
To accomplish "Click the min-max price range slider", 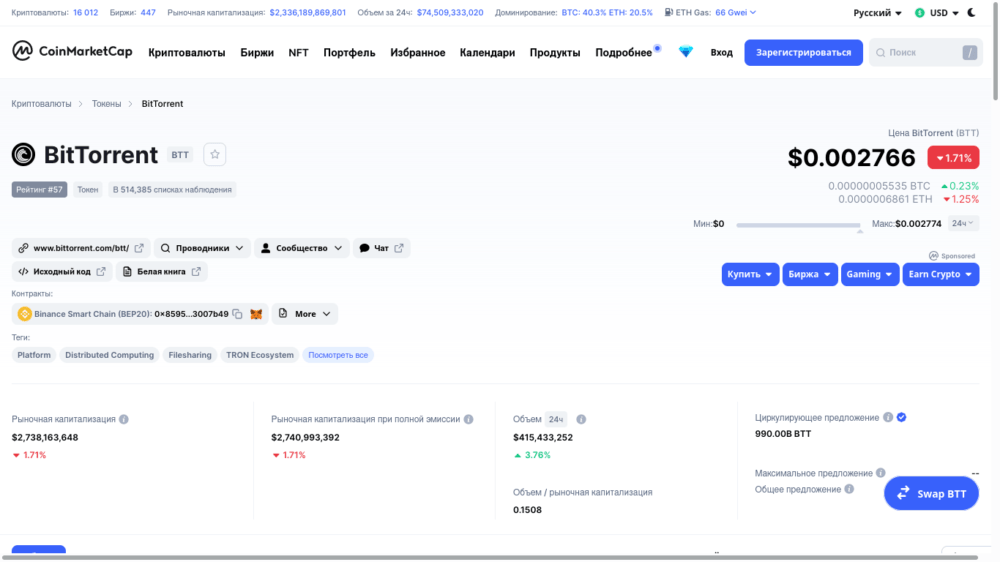I will click(798, 225).
